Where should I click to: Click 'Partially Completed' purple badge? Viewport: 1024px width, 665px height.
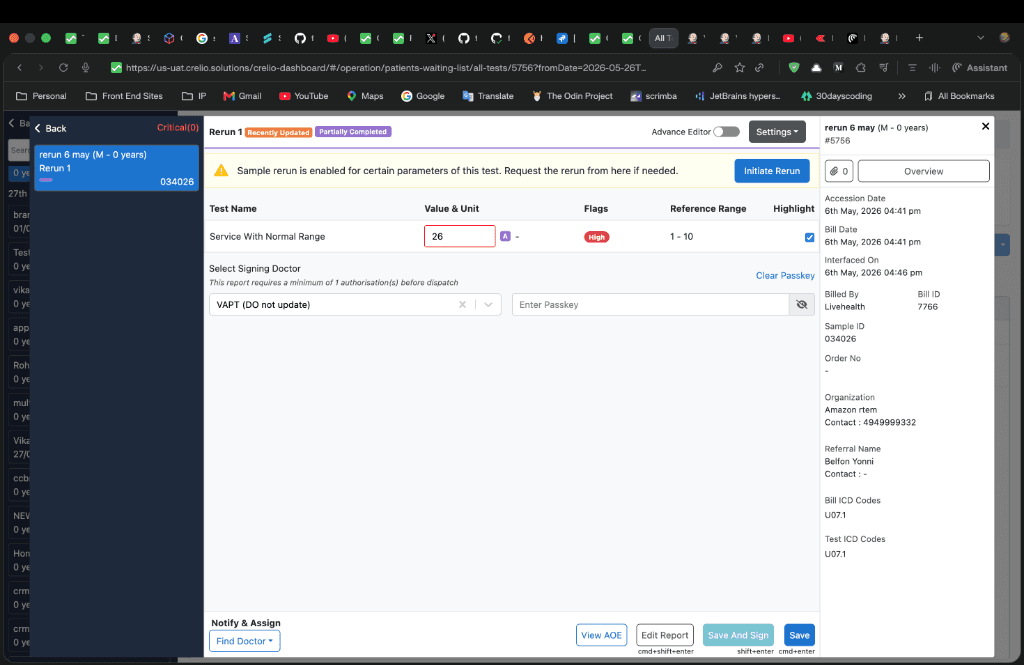click(353, 131)
